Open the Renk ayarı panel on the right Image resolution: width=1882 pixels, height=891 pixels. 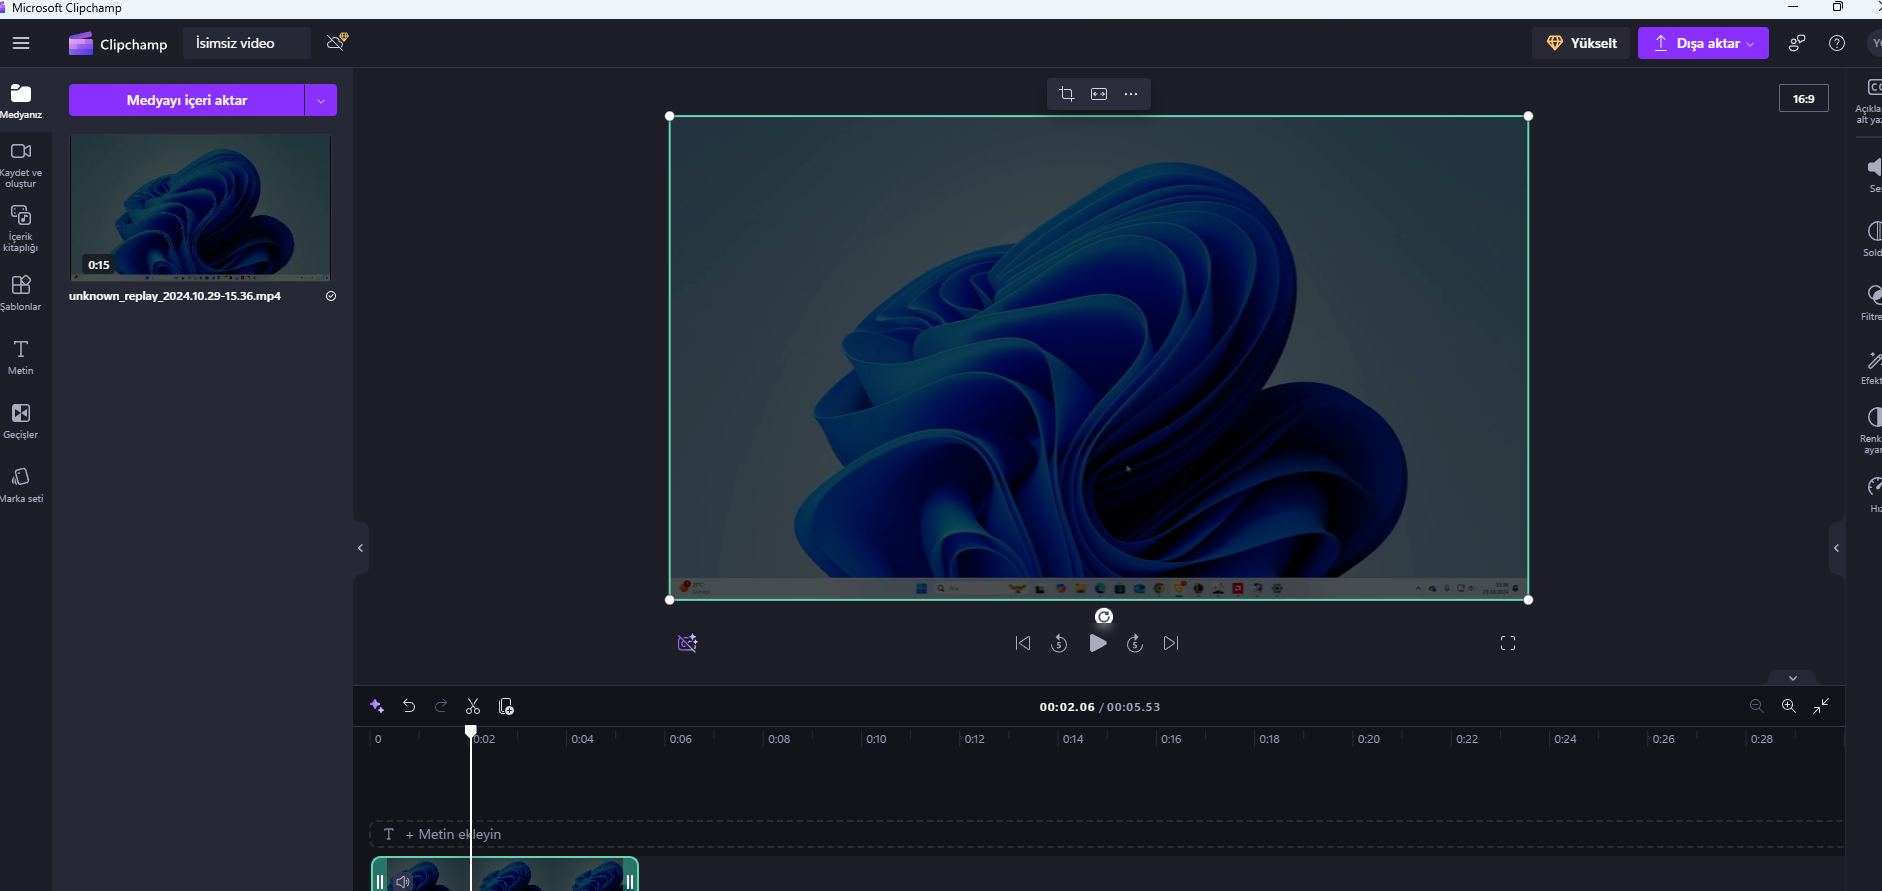[1872, 431]
